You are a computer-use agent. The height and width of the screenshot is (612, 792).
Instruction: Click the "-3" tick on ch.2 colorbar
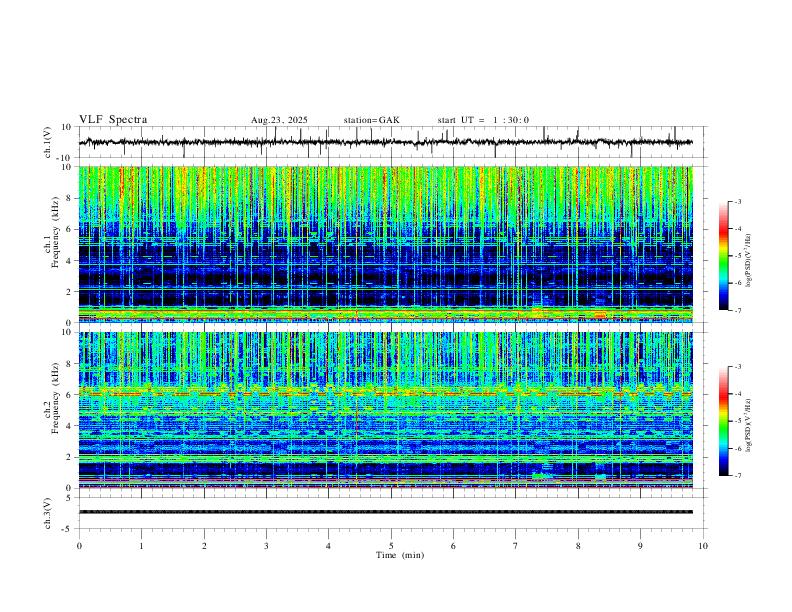point(737,367)
